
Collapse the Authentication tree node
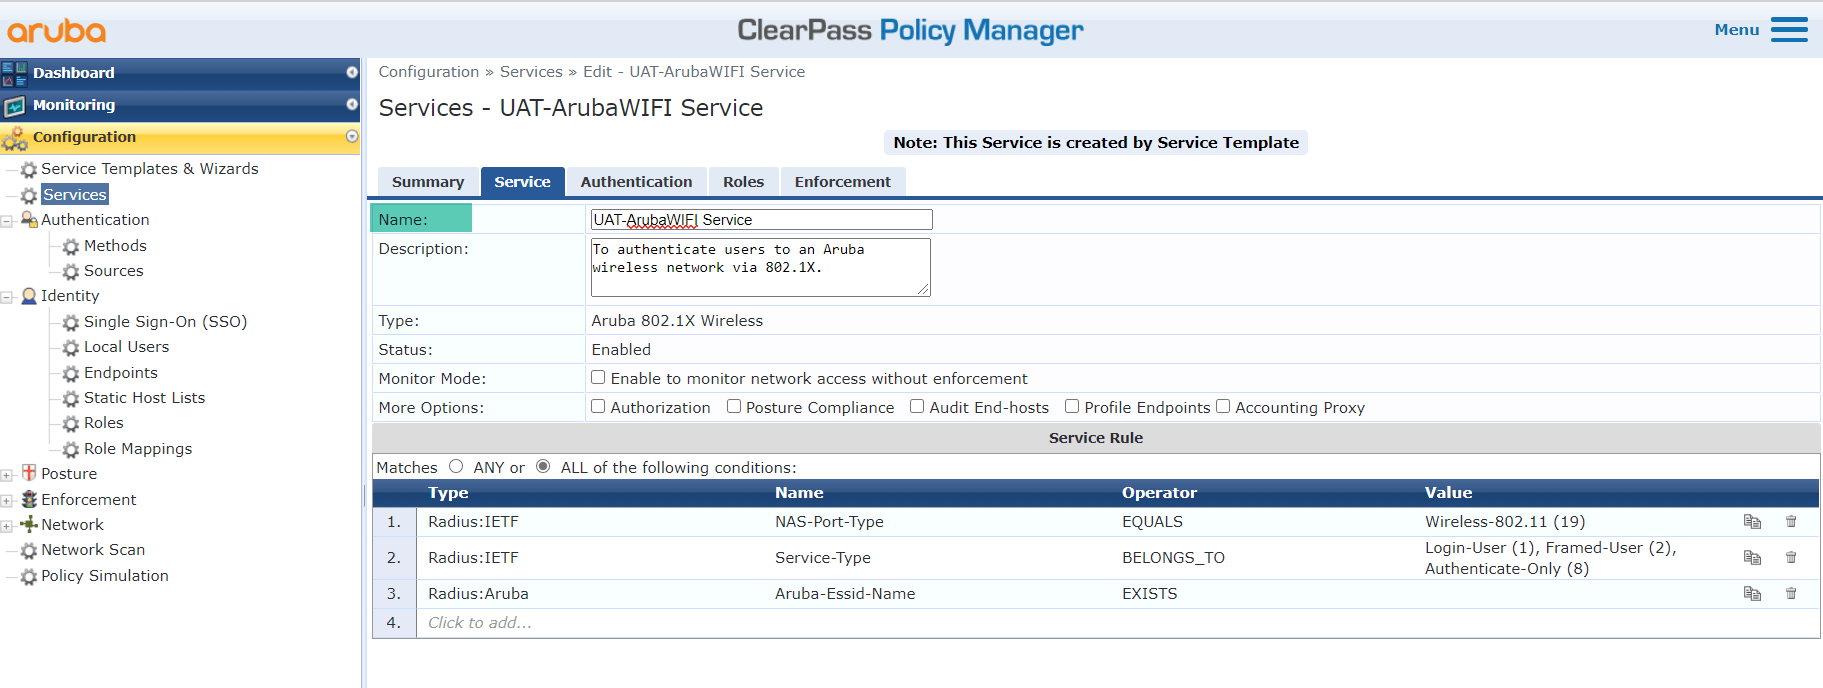pyautogui.click(x=7, y=221)
